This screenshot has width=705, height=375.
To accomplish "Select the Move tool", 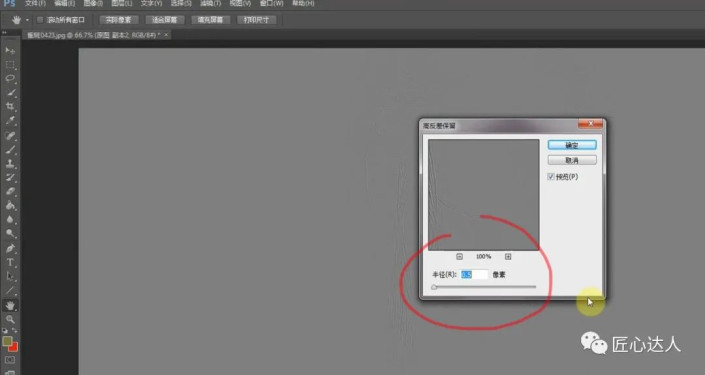I will [10, 50].
